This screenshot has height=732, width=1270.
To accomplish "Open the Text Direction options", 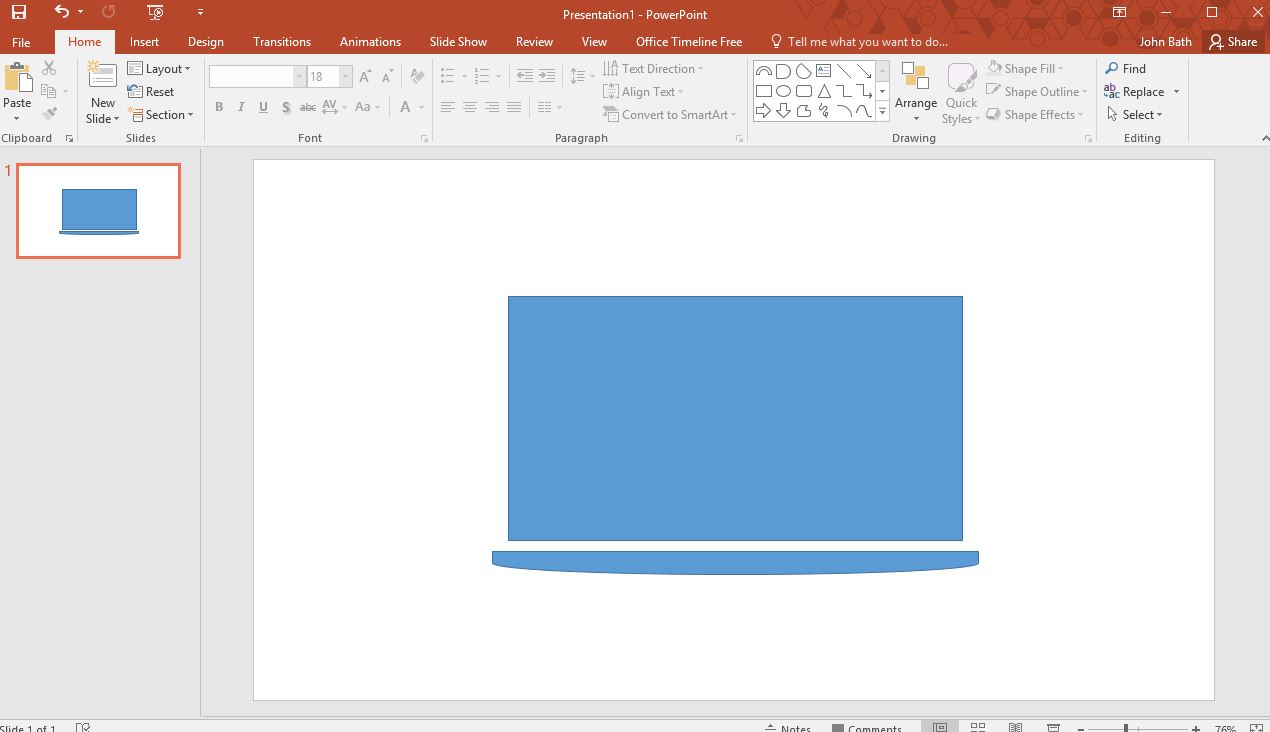I will 655,68.
